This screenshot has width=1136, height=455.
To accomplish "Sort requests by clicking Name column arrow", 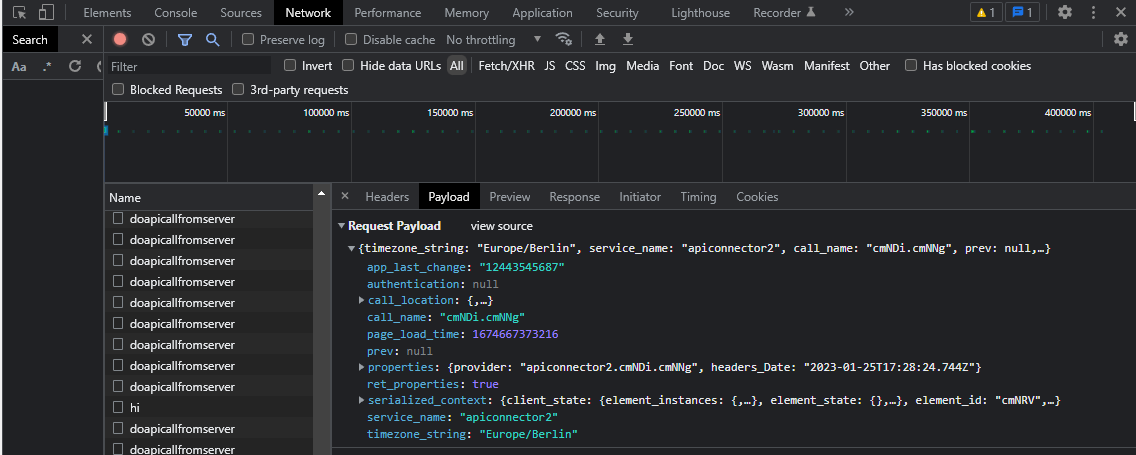I will (322, 193).
